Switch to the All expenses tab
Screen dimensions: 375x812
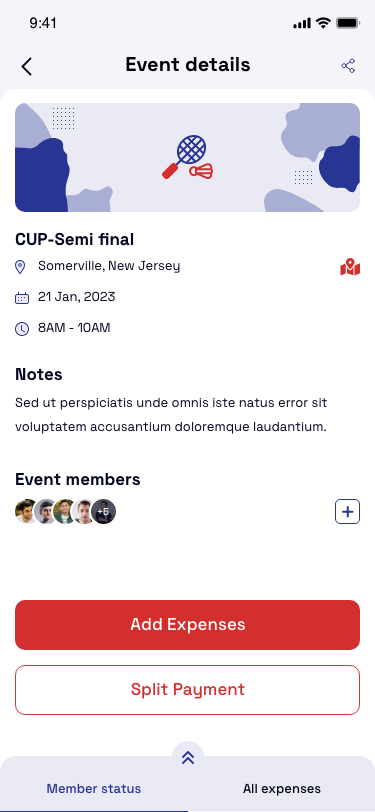coord(282,789)
